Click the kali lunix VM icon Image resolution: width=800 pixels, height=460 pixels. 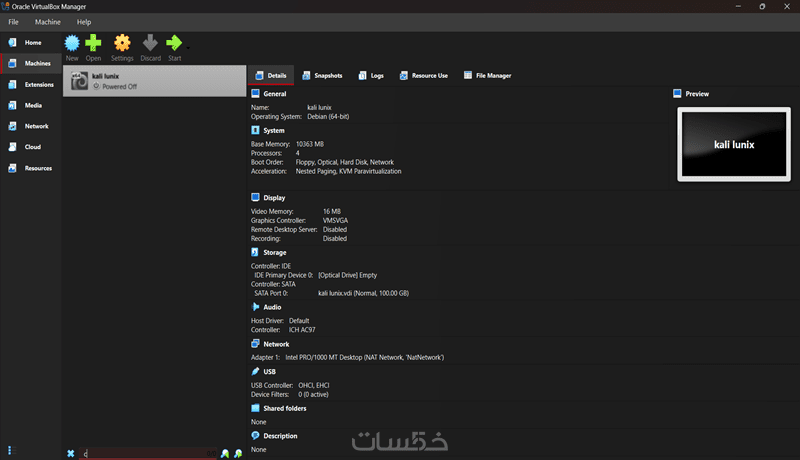(79, 81)
